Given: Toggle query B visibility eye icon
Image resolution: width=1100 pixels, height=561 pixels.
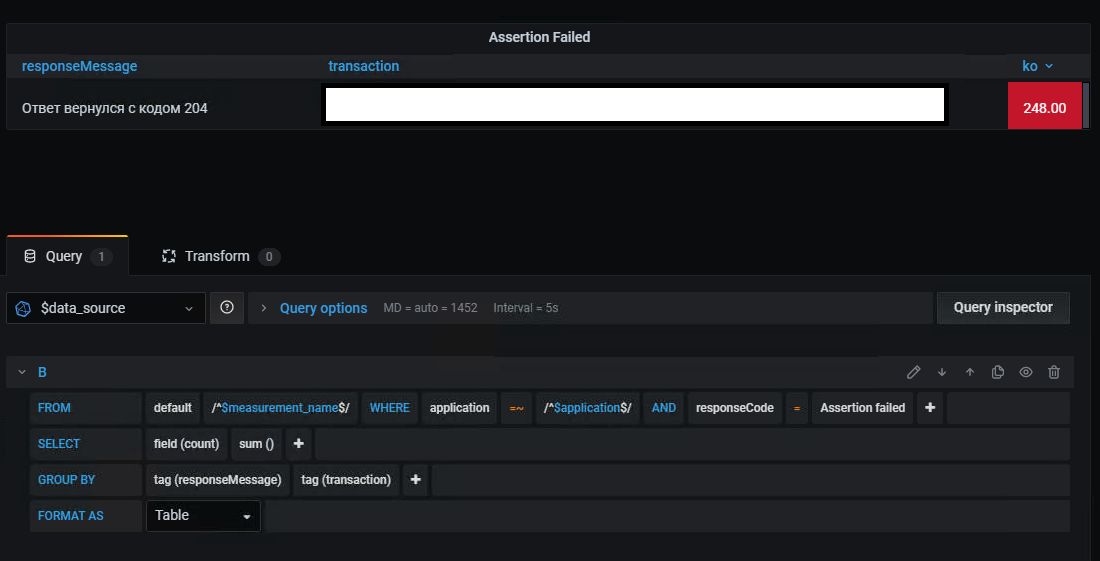Looking at the screenshot, I should click(x=1026, y=372).
